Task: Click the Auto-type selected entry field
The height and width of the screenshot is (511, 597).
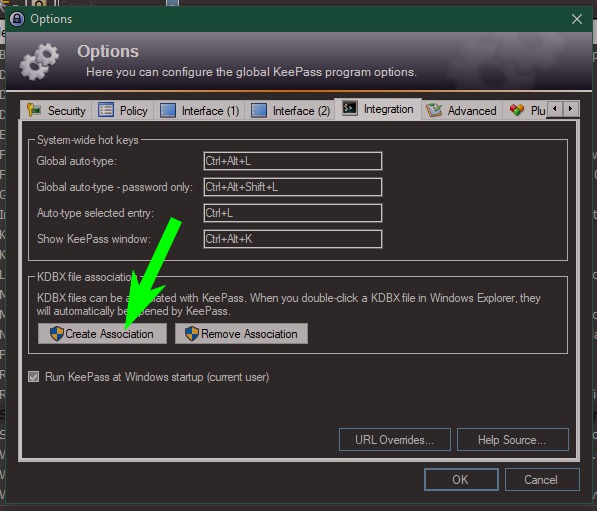Action: 293,213
